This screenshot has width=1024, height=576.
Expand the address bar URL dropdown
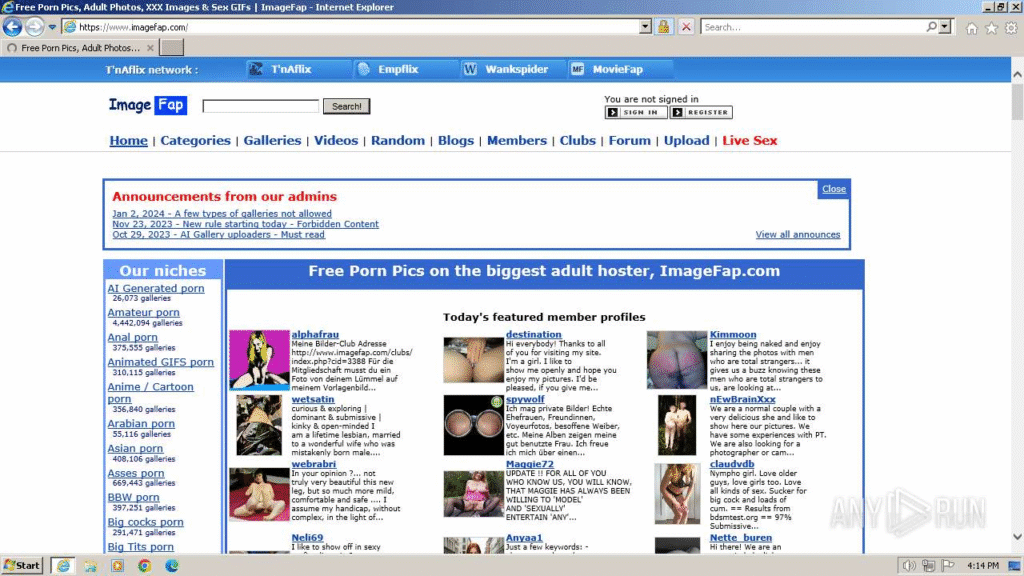[645, 27]
